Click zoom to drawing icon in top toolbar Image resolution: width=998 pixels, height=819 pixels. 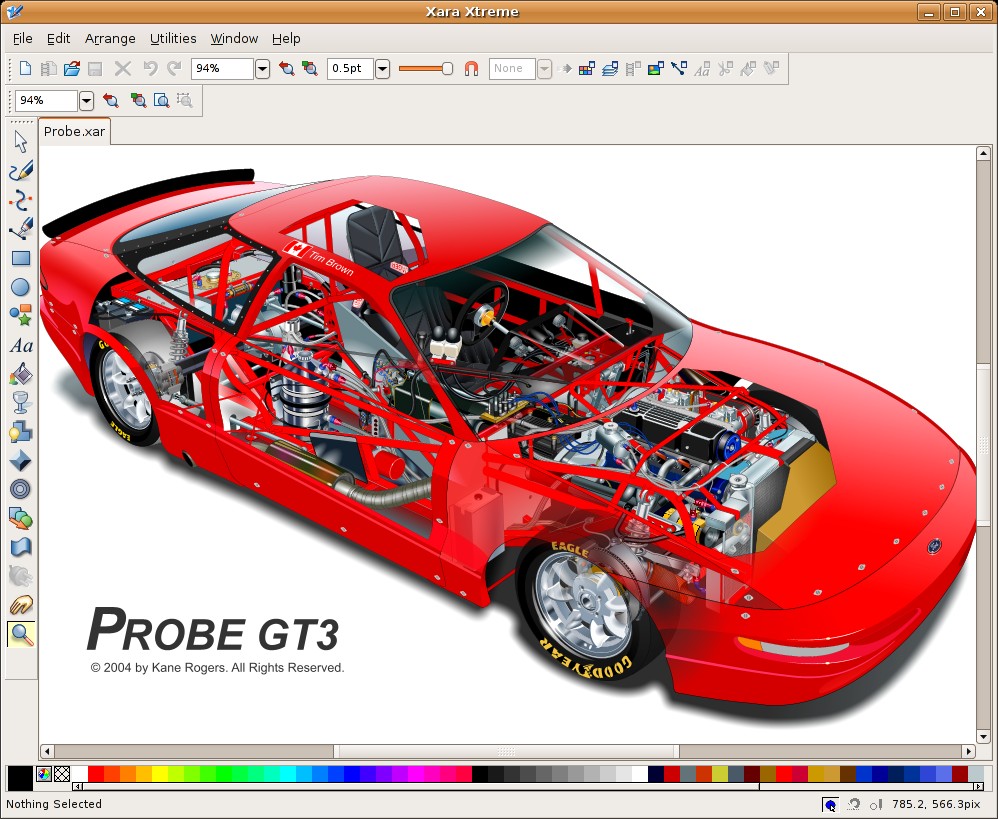[x=310, y=68]
